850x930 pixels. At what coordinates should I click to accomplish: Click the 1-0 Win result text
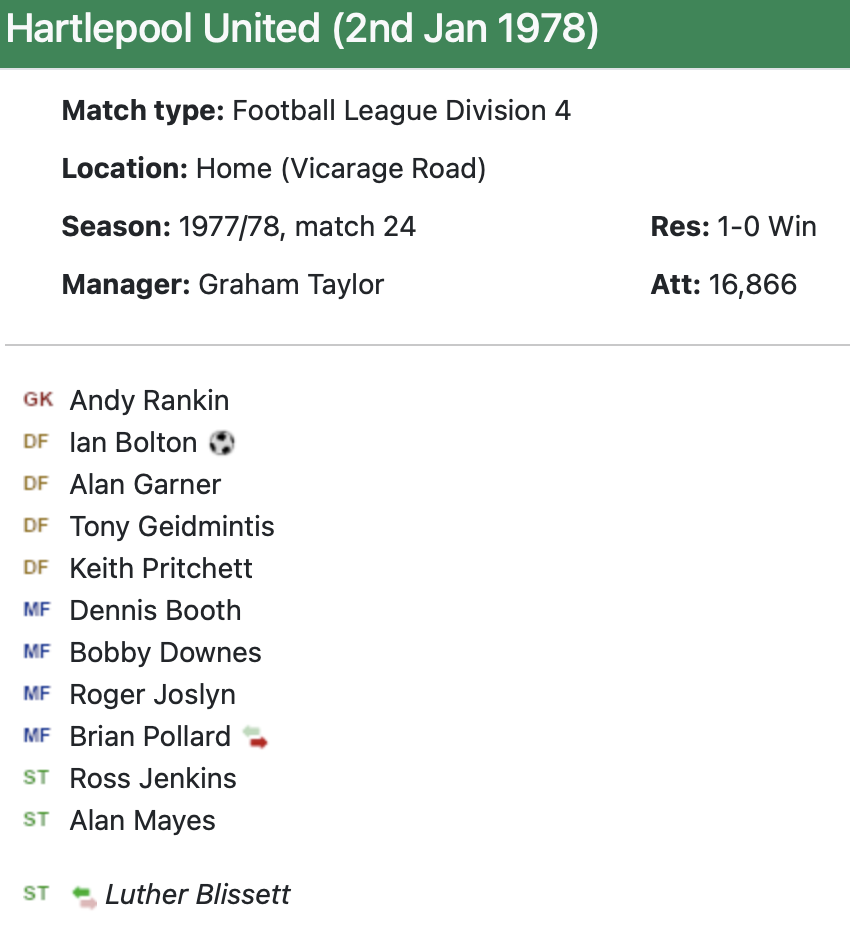pyautogui.click(x=767, y=227)
